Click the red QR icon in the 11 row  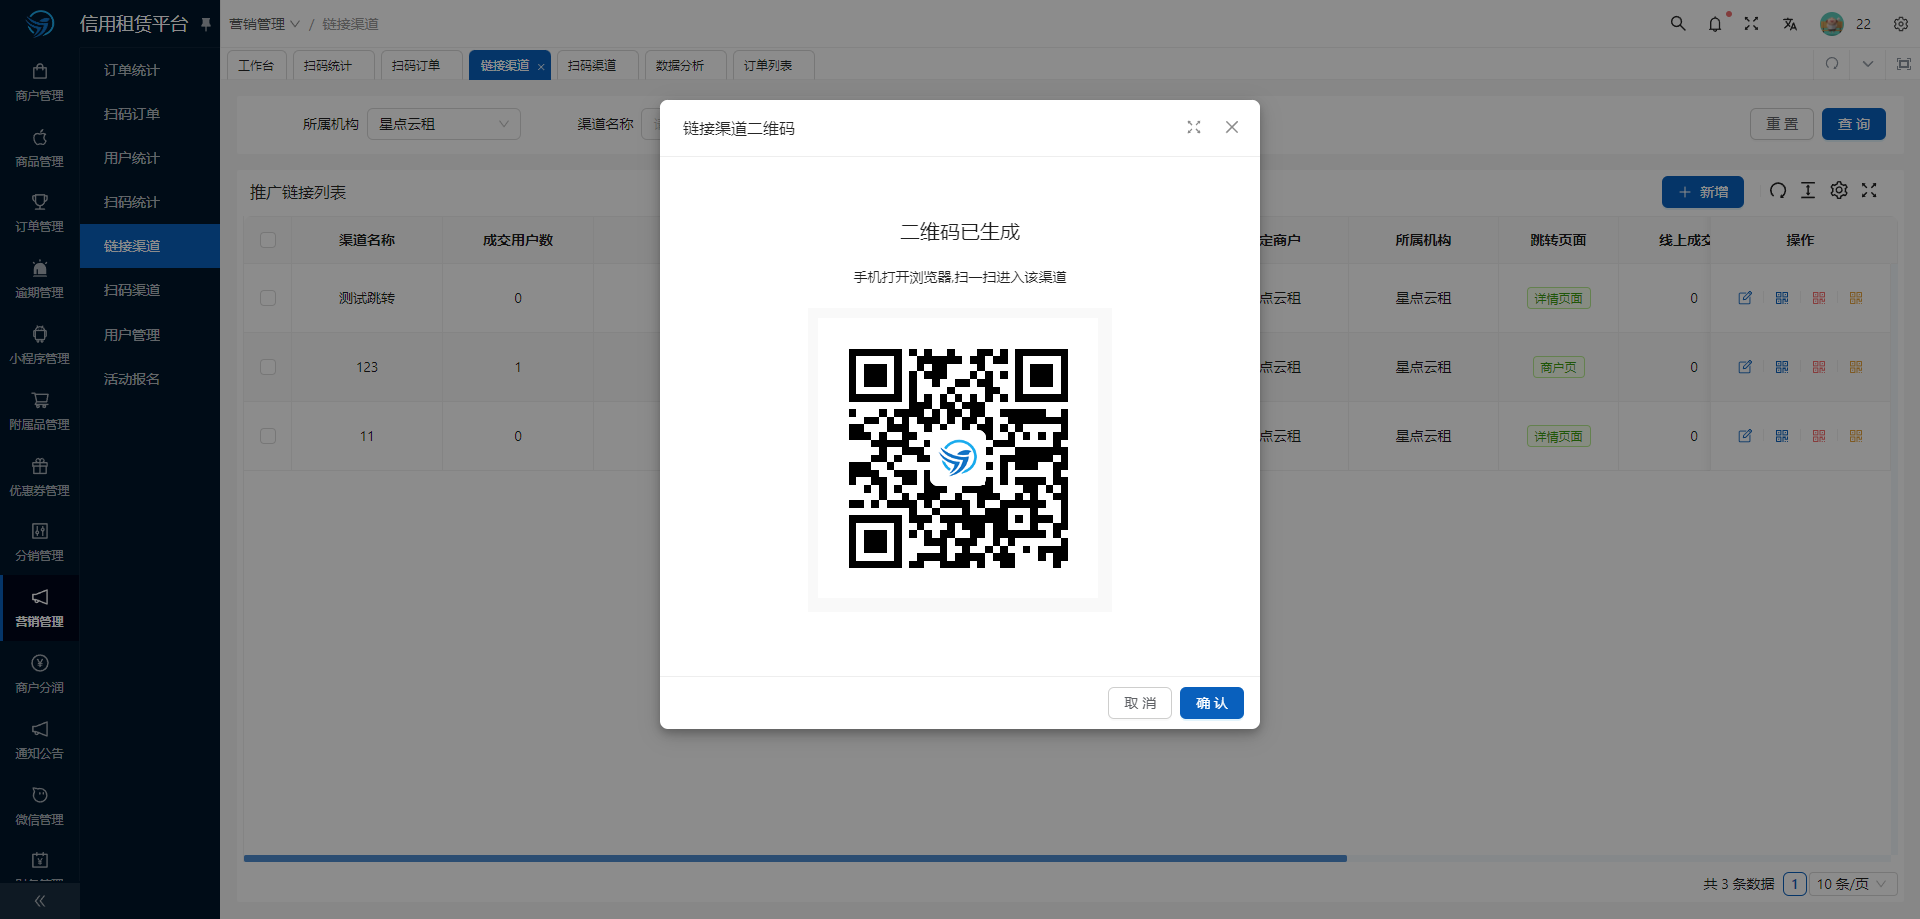(1819, 436)
